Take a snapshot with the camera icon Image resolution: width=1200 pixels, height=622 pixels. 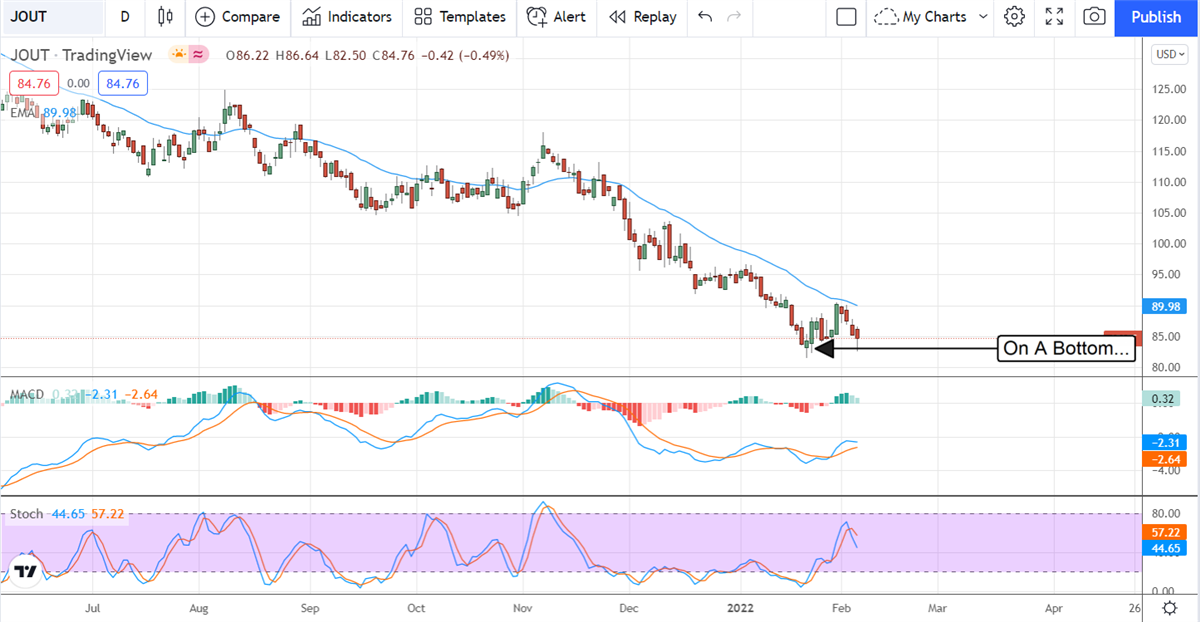[x=1095, y=17]
